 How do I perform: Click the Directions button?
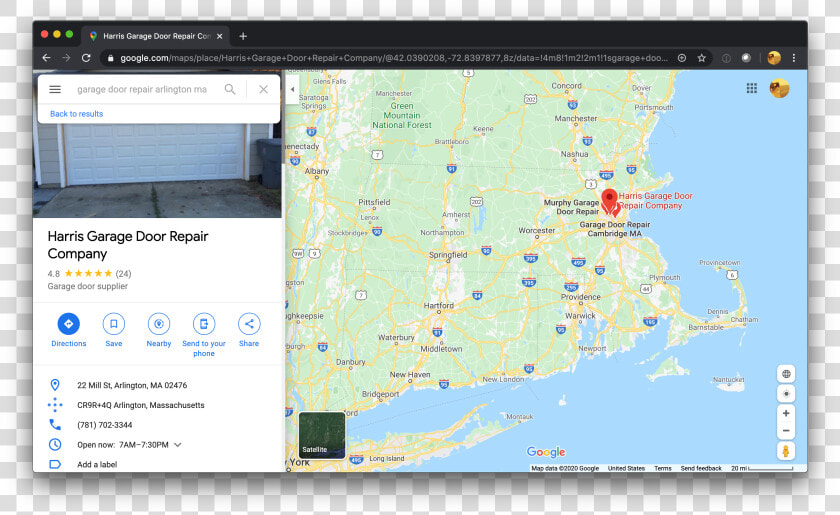69,324
